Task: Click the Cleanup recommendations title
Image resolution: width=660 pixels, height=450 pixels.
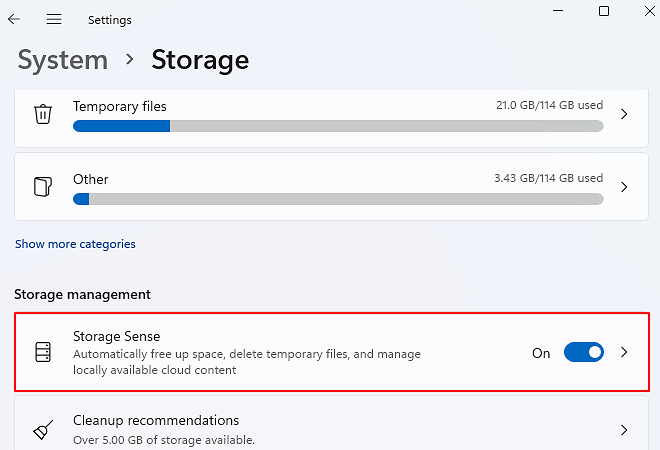Action: click(x=155, y=421)
